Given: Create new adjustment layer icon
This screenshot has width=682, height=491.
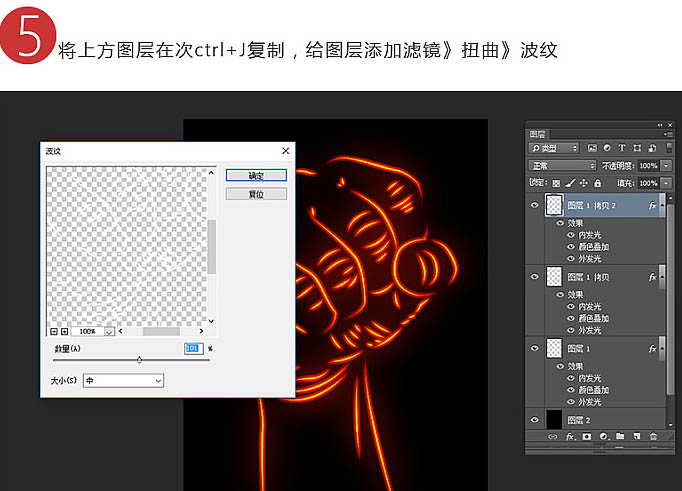Looking at the screenshot, I should pyautogui.click(x=603, y=437).
